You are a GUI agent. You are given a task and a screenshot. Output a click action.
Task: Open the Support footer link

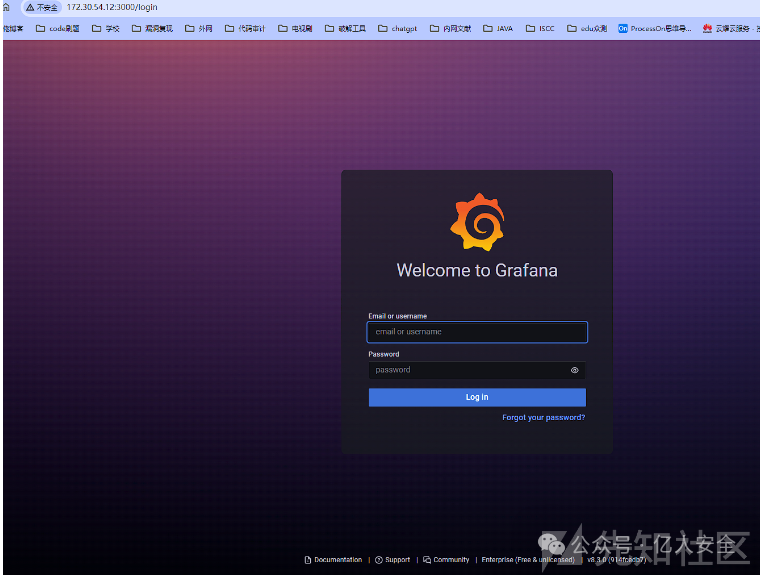(x=393, y=559)
